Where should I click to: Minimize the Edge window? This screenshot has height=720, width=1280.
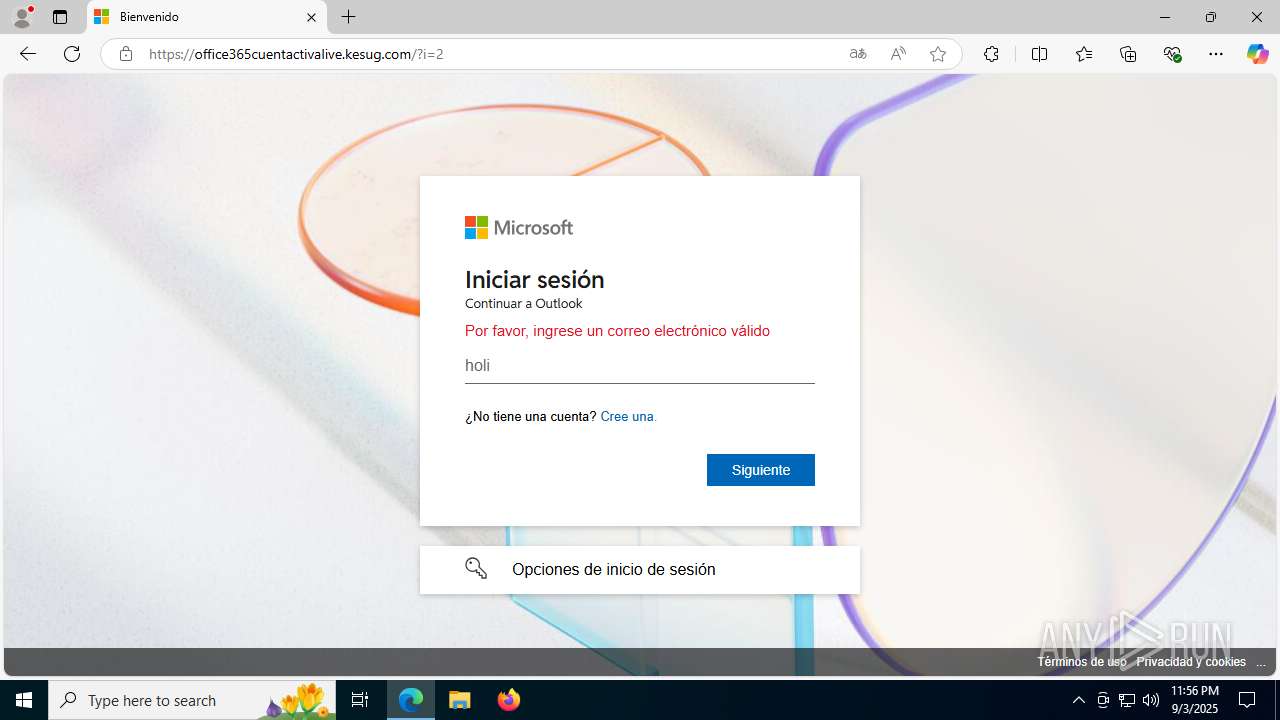[x=1165, y=17]
